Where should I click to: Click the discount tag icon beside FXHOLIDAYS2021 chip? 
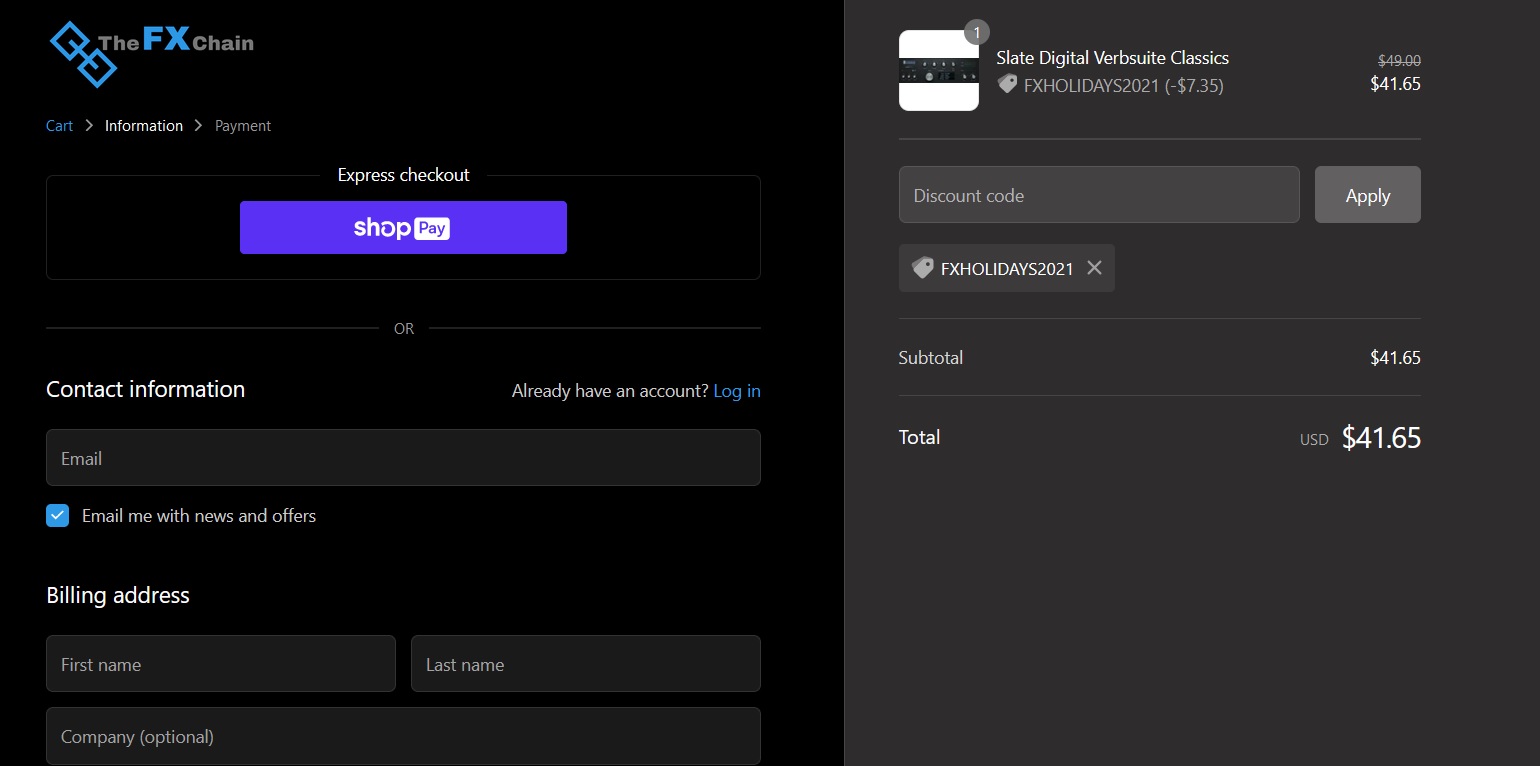coord(922,268)
